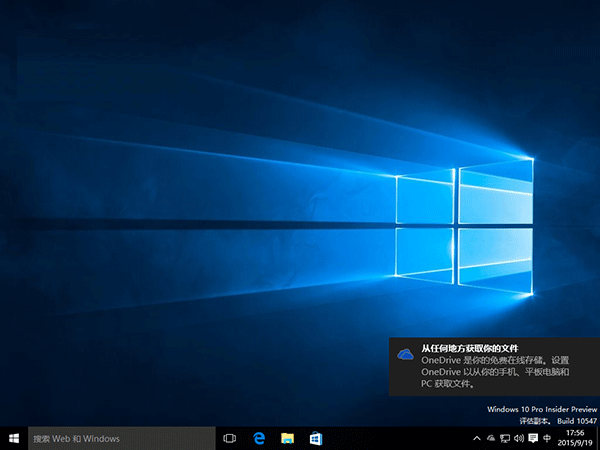Expand the hidden system tray icons
The height and width of the screenshot is (450, 600).
point(476,438)
